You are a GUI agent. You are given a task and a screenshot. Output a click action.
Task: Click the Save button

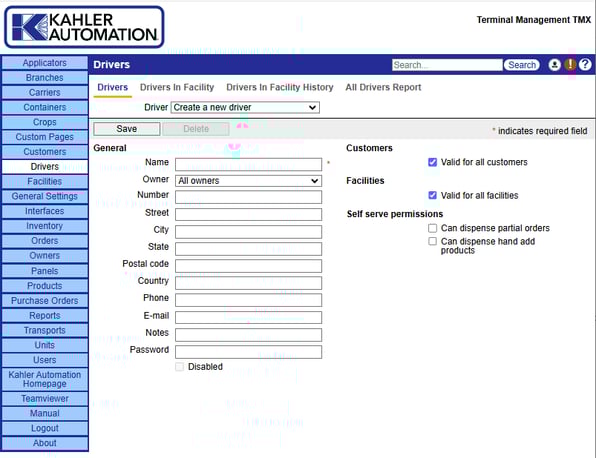pyautogui.click(x=127, y=129)
